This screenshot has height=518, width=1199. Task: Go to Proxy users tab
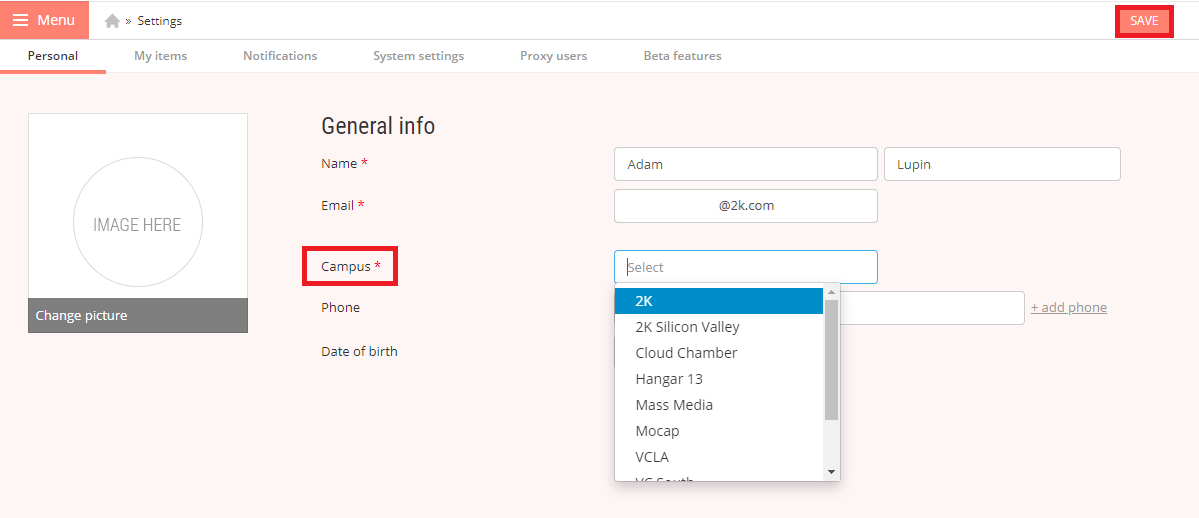click(x=554, y=56)
